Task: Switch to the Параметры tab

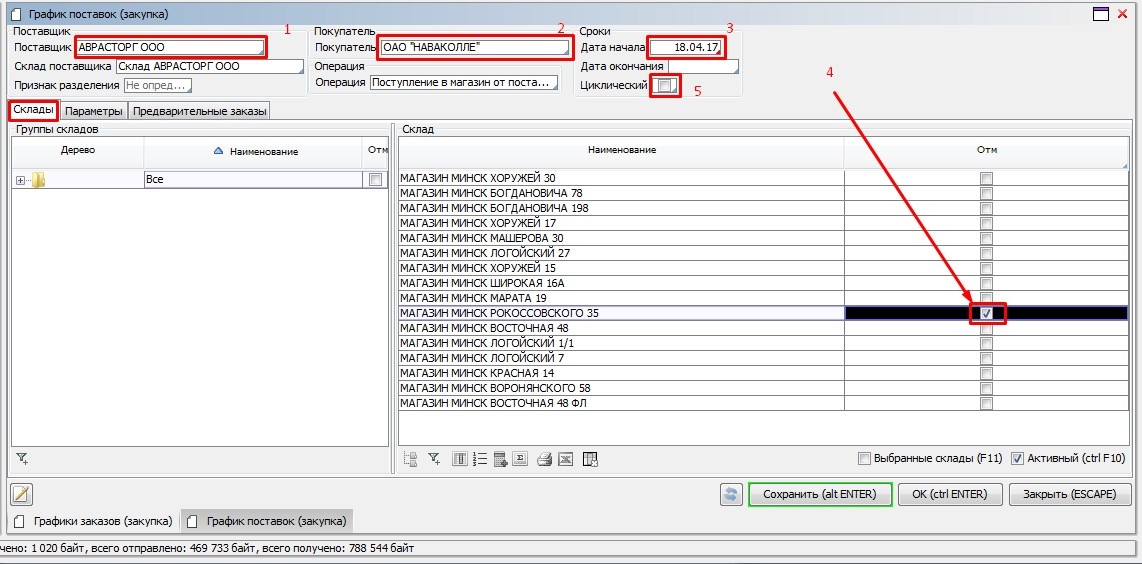Action: [x=94, y=111]
